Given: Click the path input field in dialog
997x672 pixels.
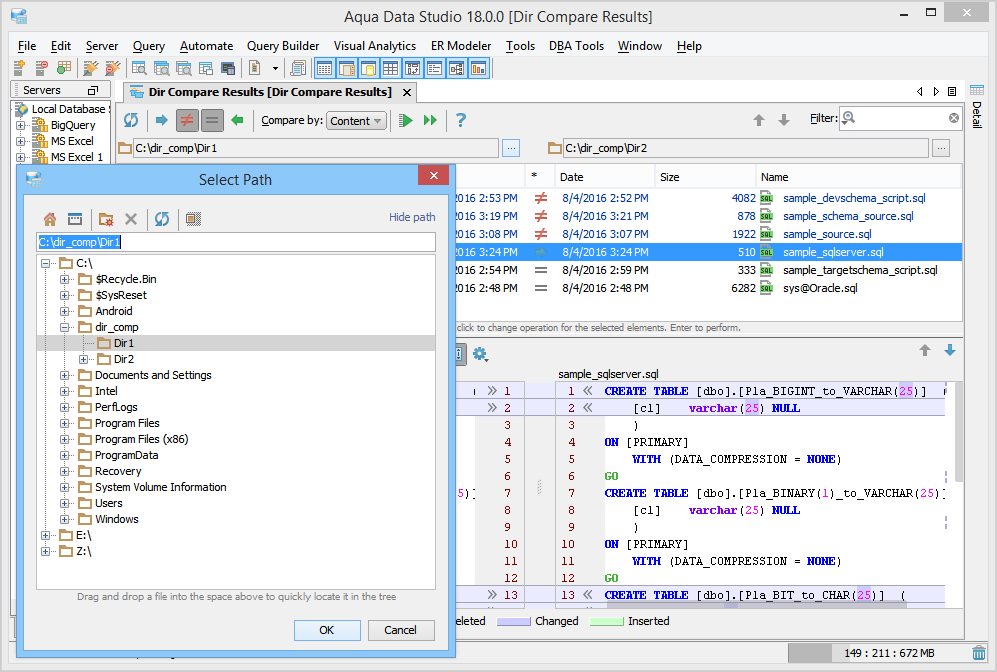Looking at the screenshot, I should coord(236,242).
